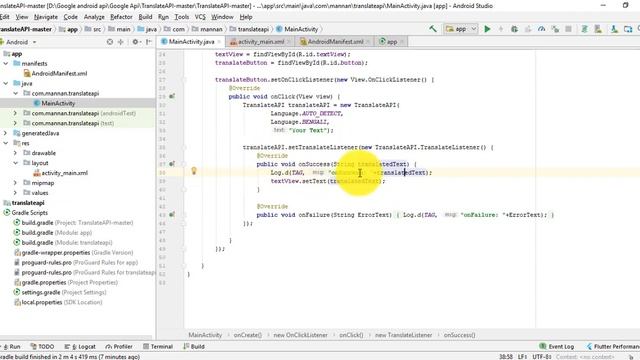Click gutter override icon beside onClick method
Viewport: 640px width, 360px height.
[x=172, y=96]
